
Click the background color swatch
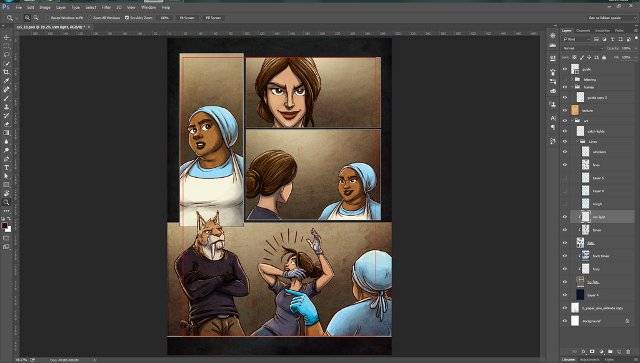(x=9, y=229)
